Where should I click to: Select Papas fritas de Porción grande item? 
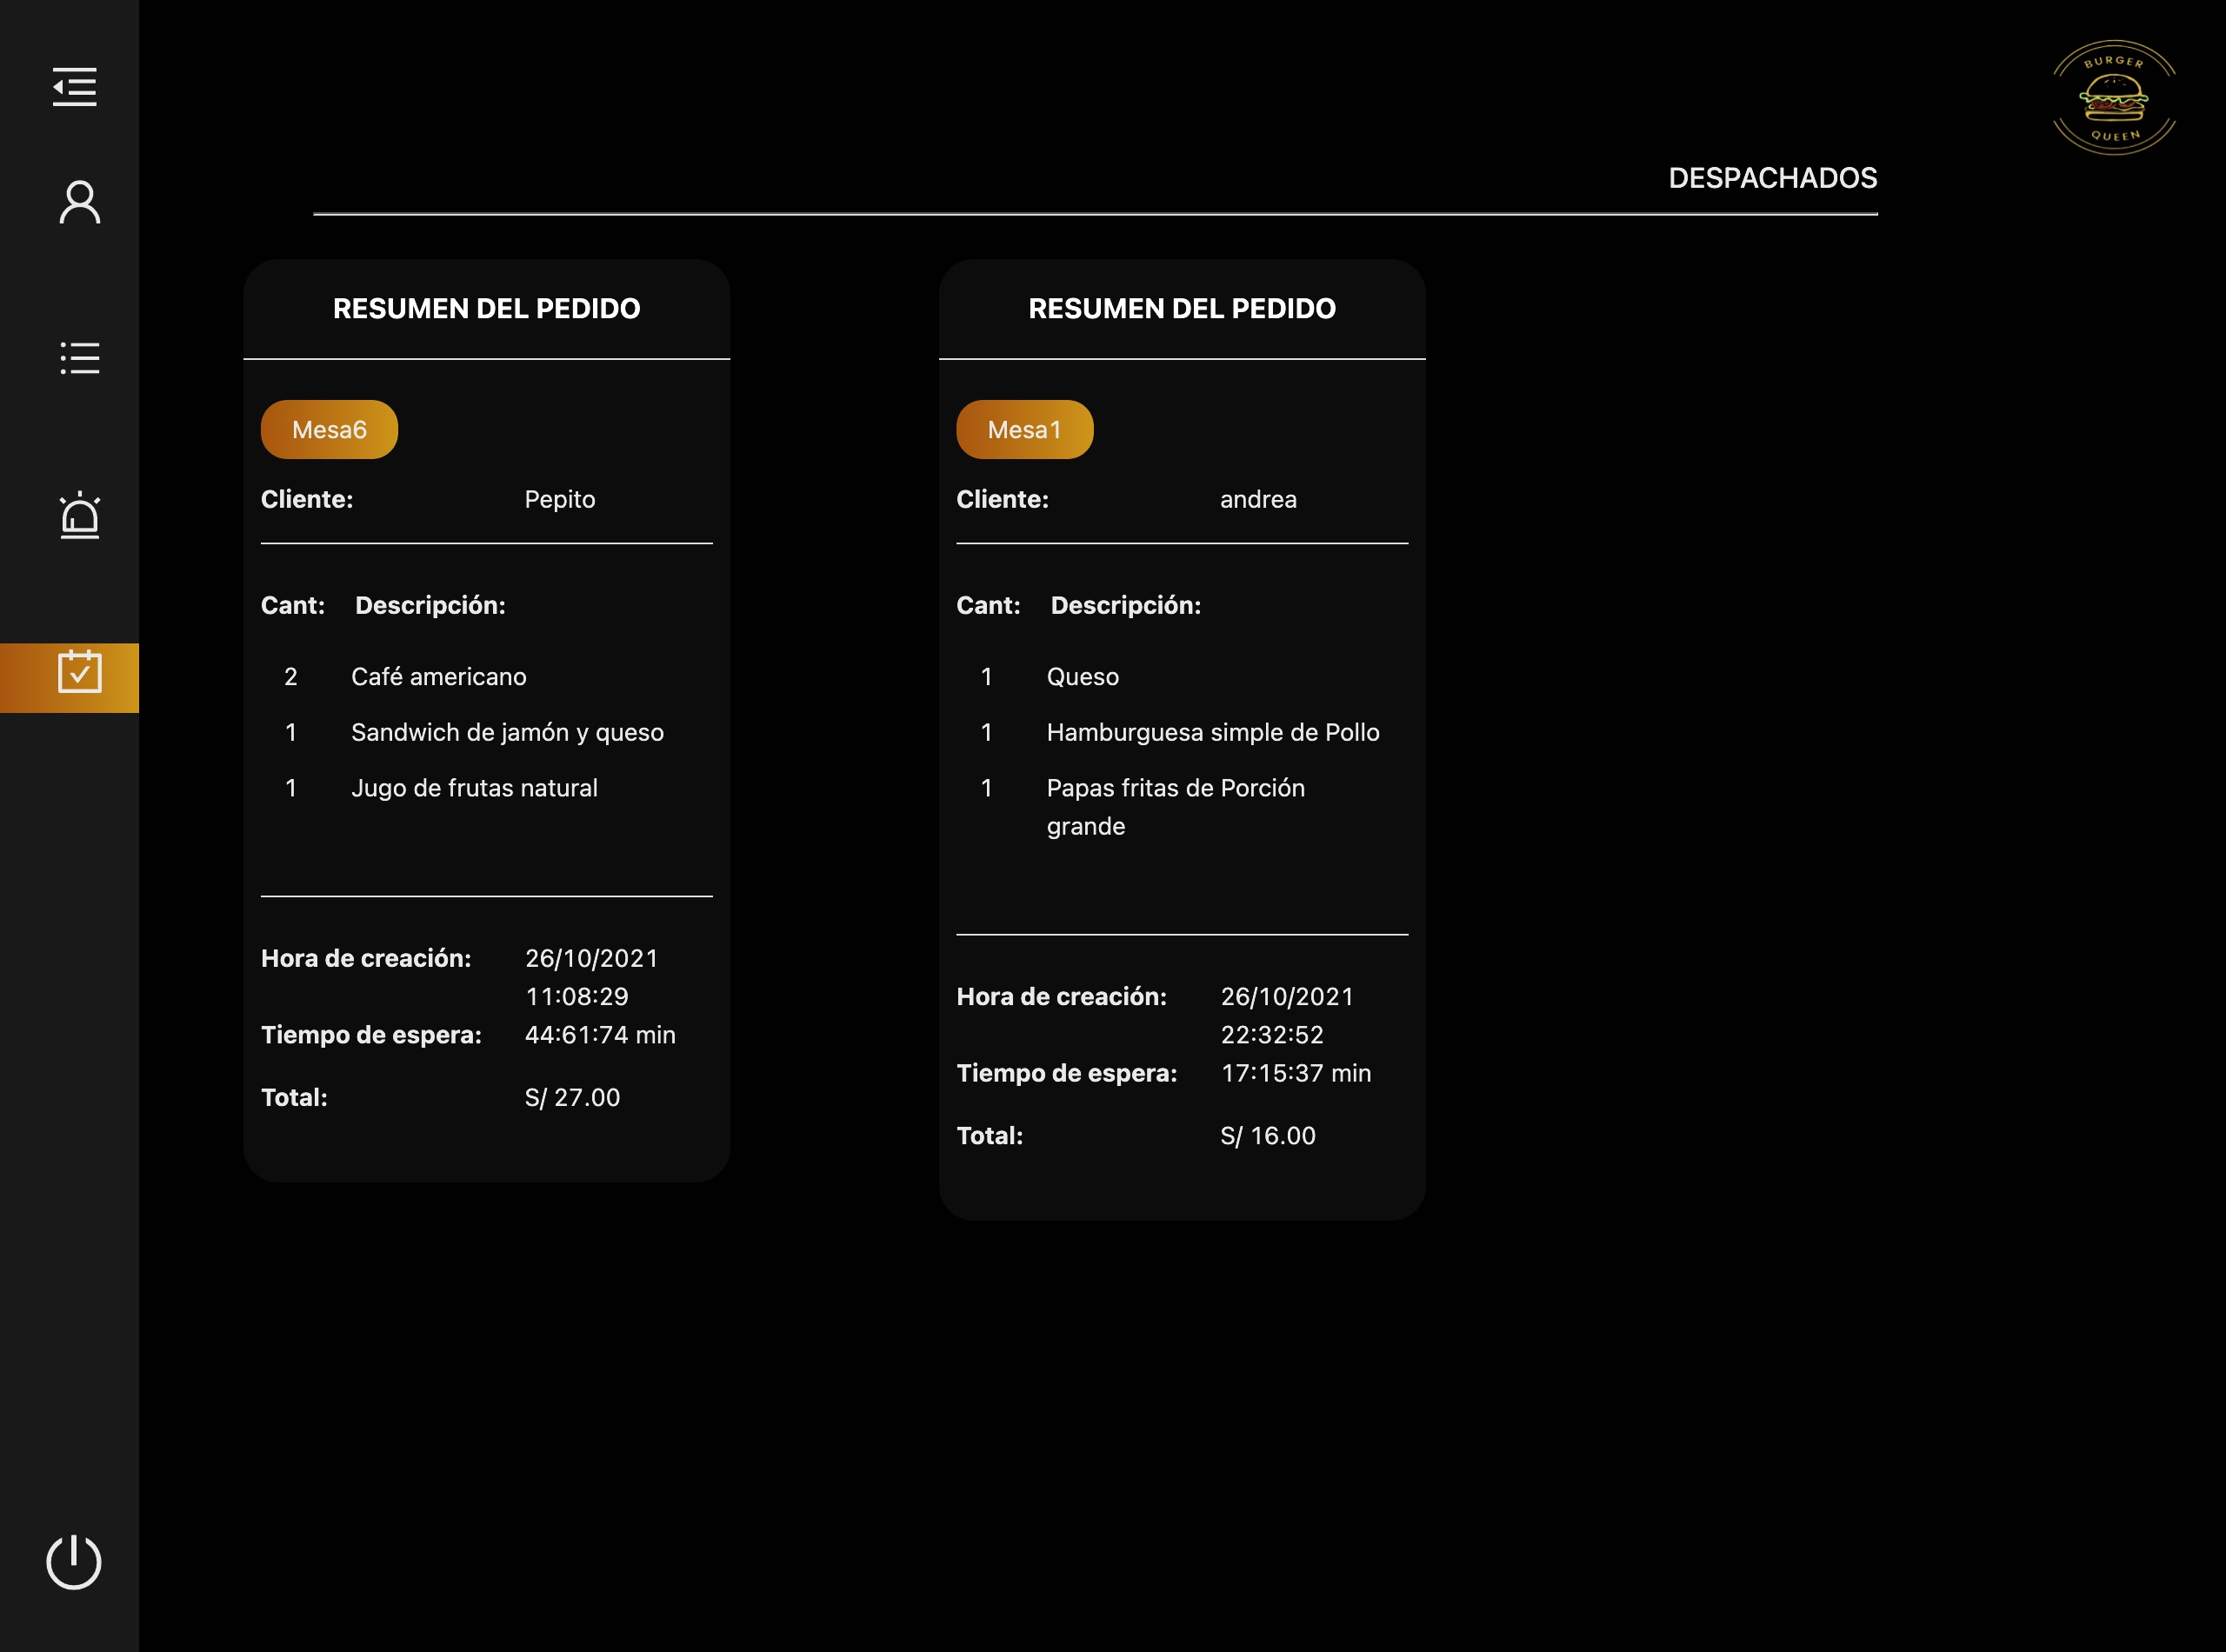pyautogui.click(x=1175, y=806)
